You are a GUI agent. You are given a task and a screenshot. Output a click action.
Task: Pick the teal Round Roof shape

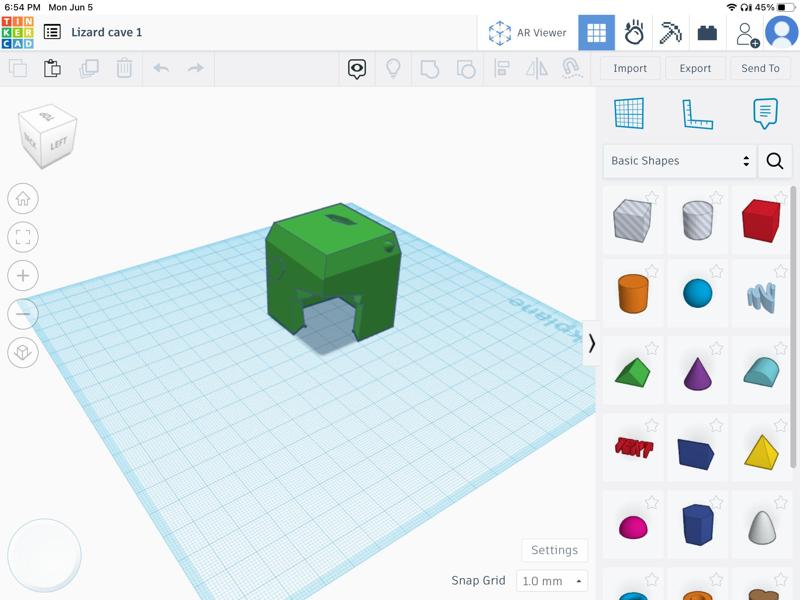pyautogui.click(x=761, y=371)
